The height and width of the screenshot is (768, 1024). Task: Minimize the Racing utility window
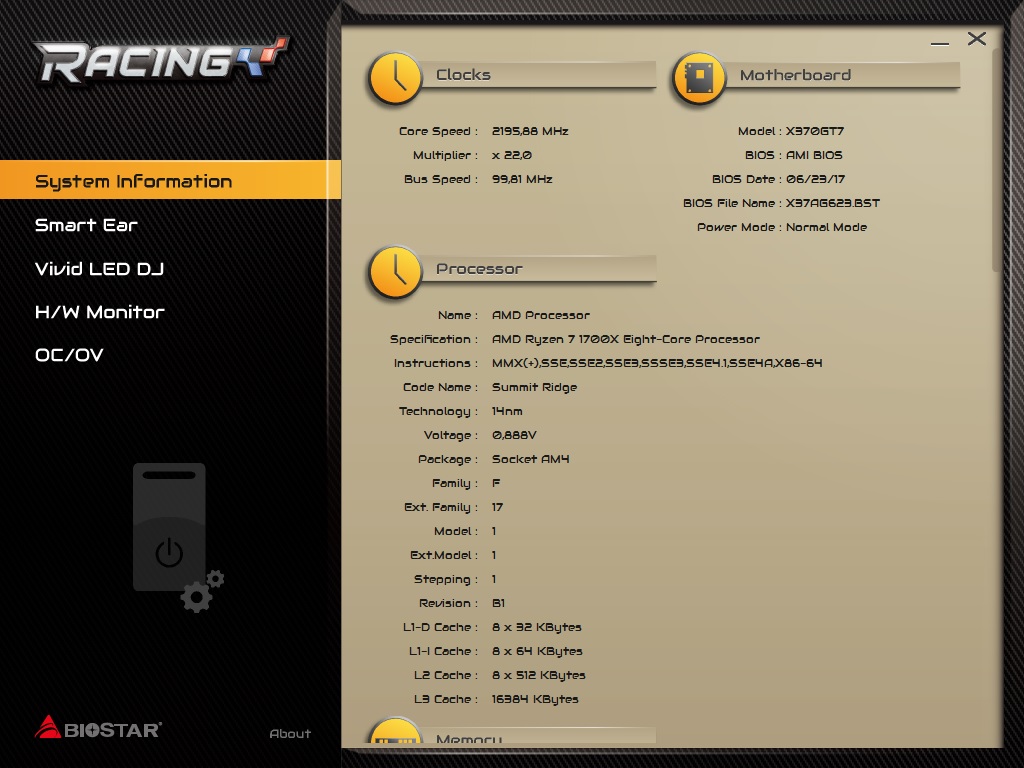(939, 42)
